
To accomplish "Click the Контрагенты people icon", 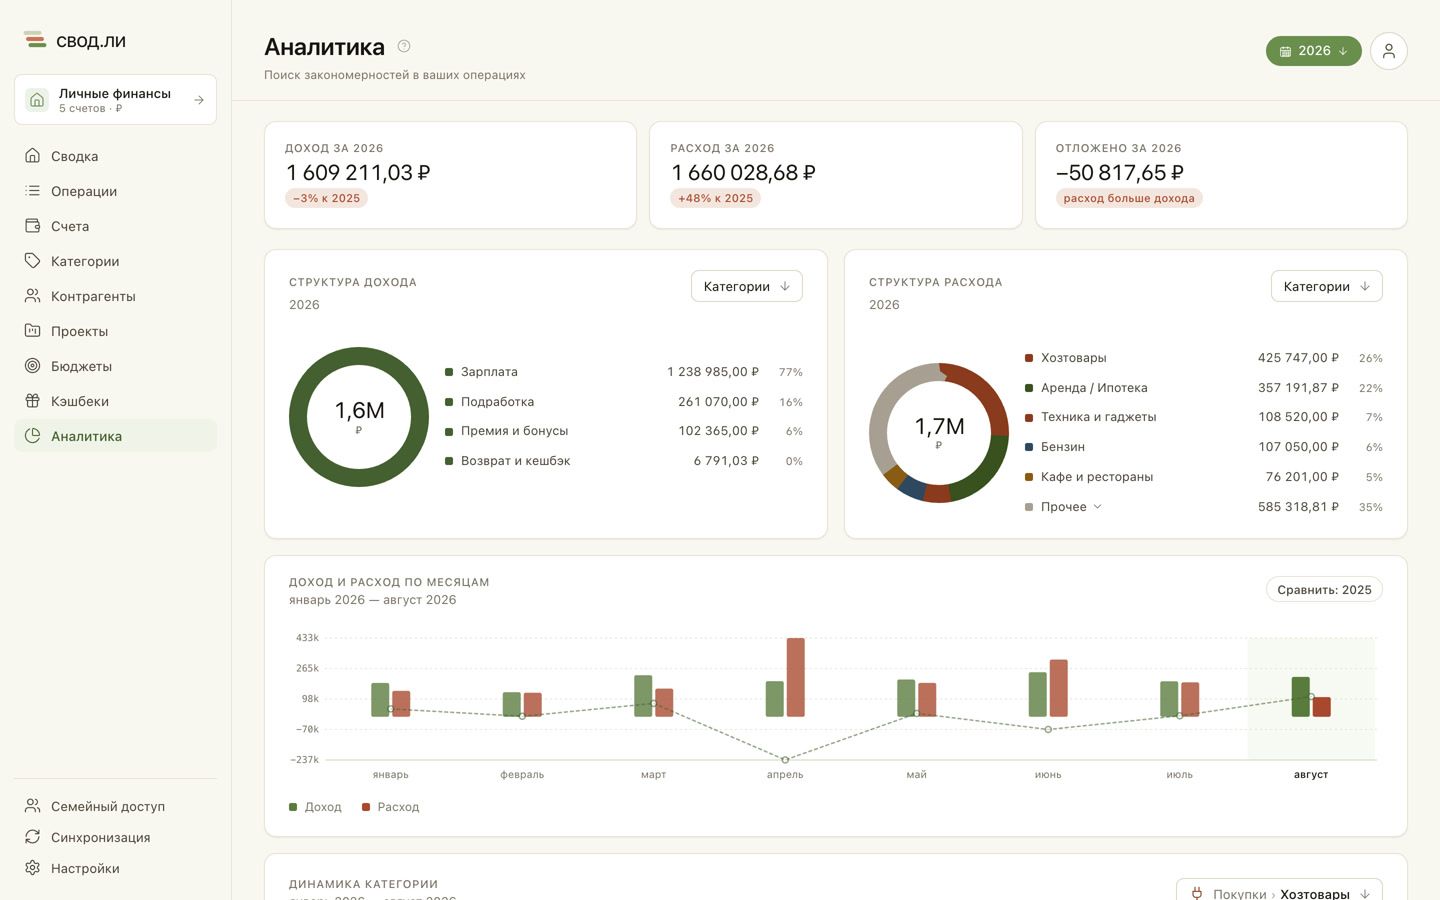I will tap(33, 296).
